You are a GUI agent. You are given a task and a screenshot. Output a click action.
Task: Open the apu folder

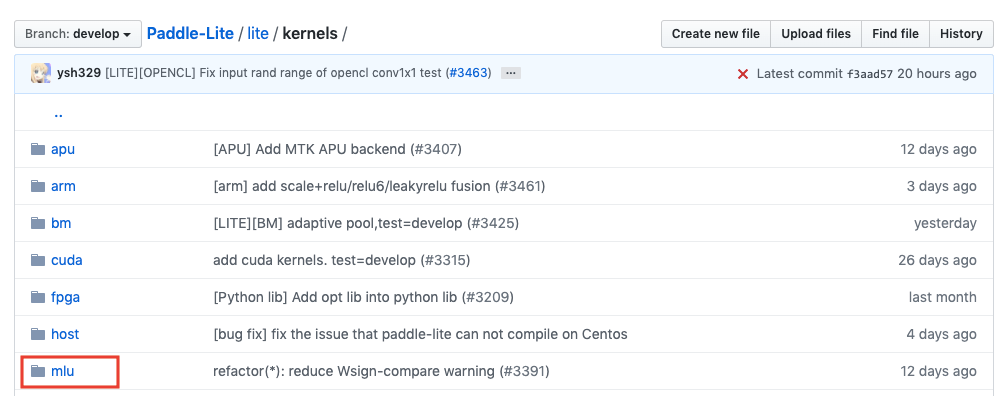click(63, 149)
